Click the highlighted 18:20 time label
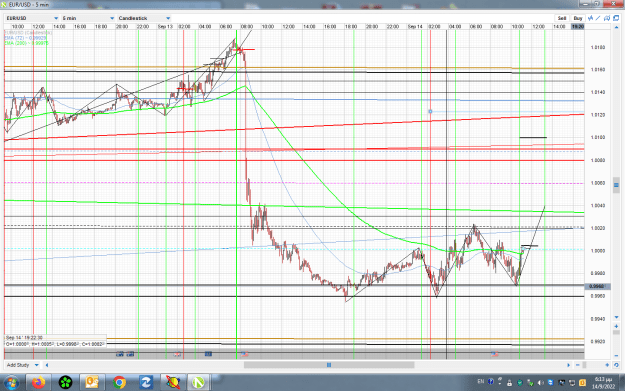This screenshot has height=391, width=625. pos(578,27)
